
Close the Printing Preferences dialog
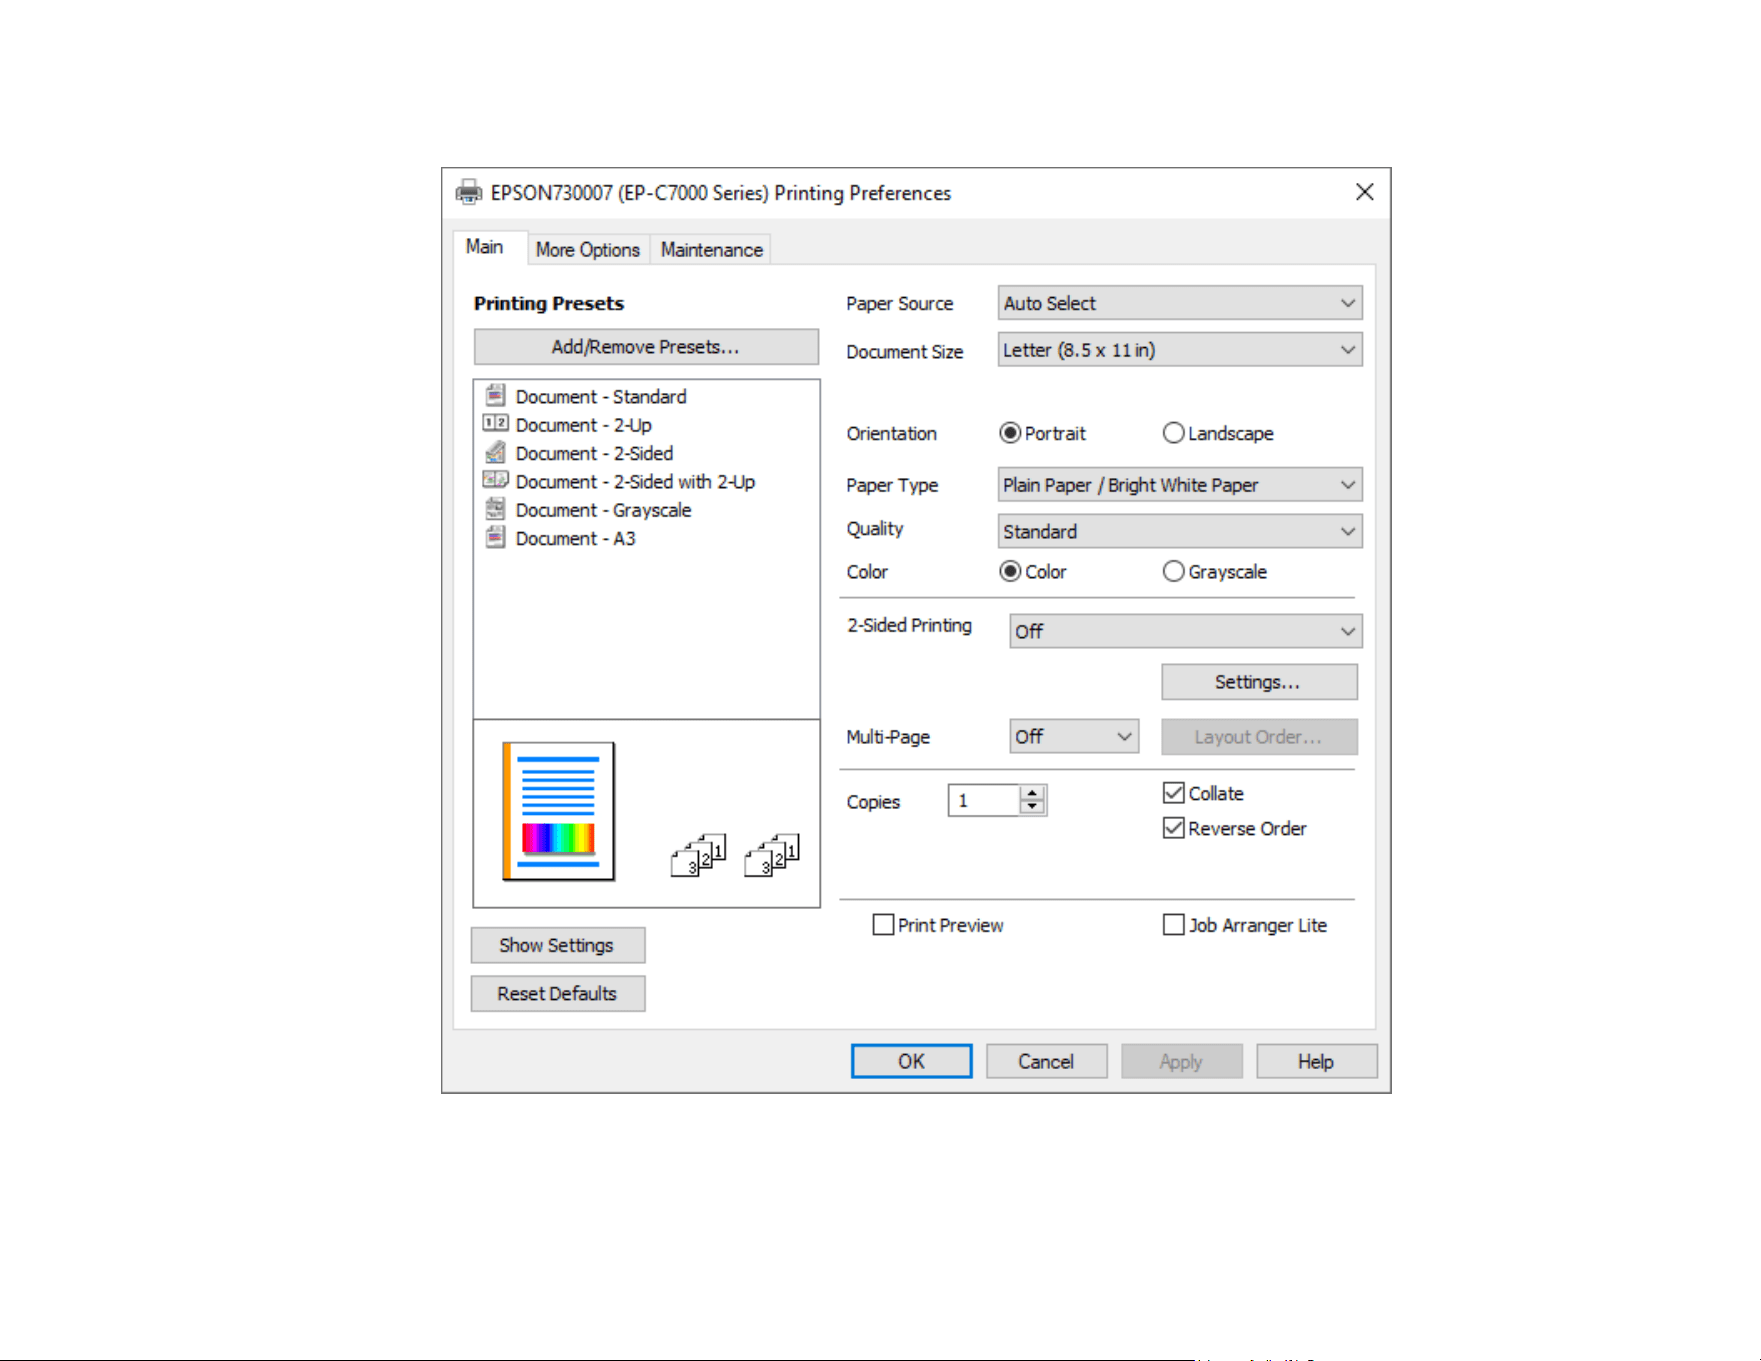pos(1365,192)
